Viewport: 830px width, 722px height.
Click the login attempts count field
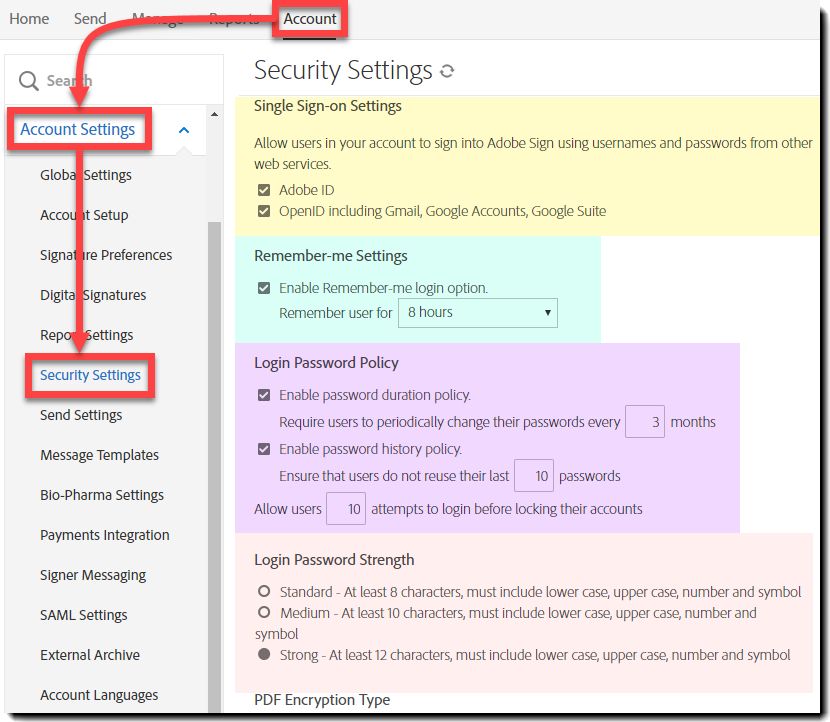click(346, 509)
